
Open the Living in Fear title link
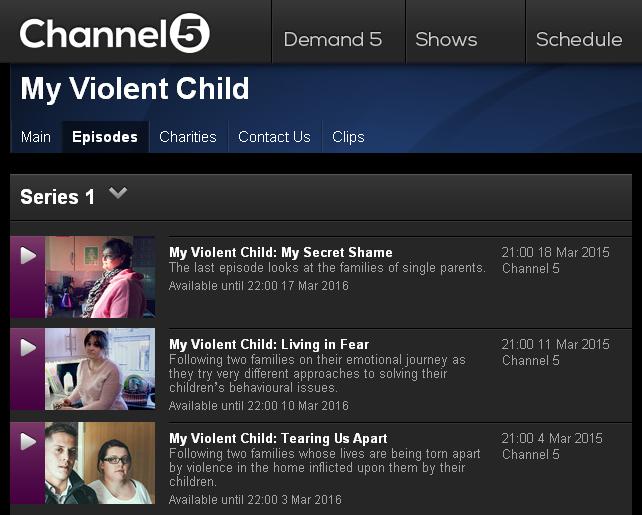tap(269, 344)
